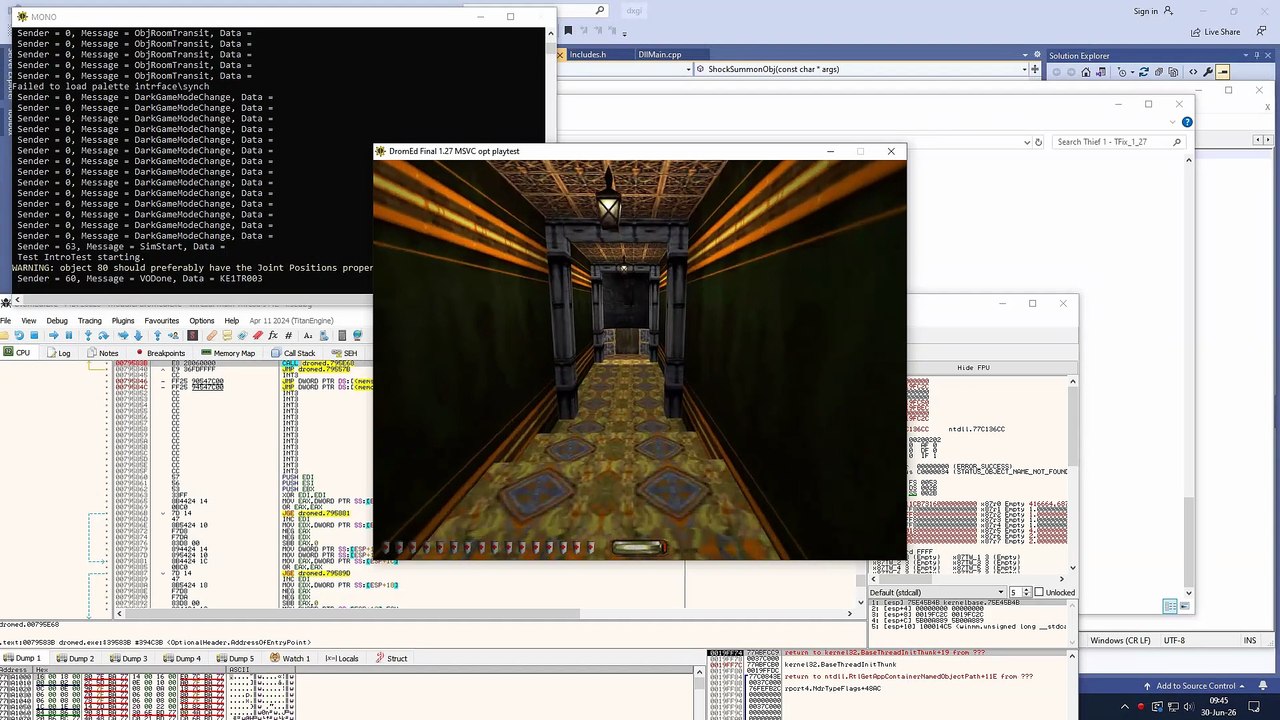Refresh the File Explorer address bar
1280x720 pixels.
pos(1038,142)
